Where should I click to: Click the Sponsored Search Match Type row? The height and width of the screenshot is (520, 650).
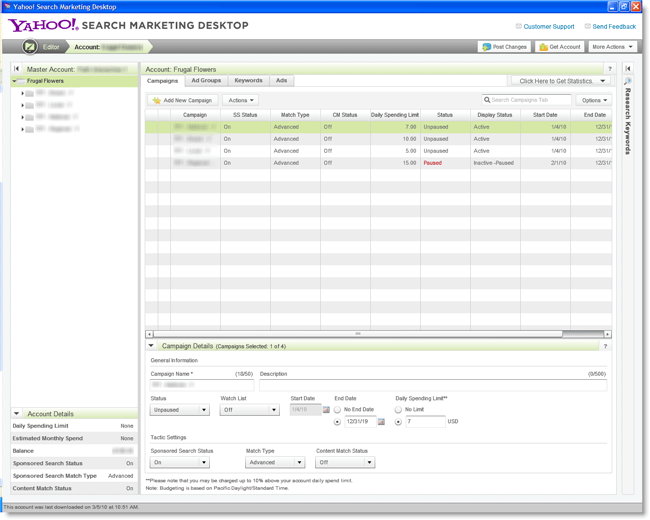[73, 476]
